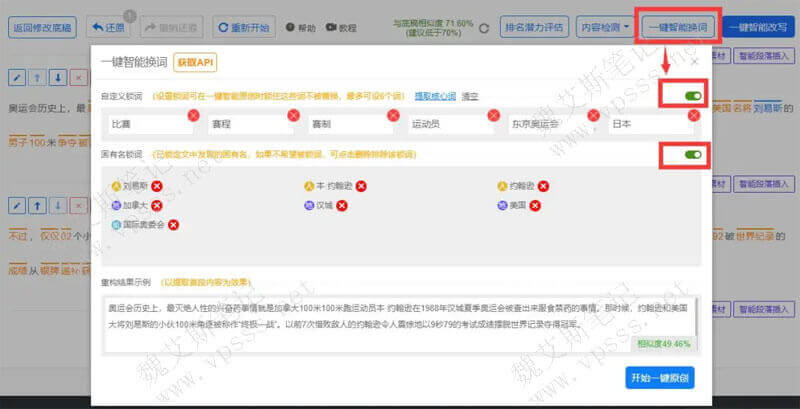Delete the 国际奥委会 proper noun

pos(173,225)
